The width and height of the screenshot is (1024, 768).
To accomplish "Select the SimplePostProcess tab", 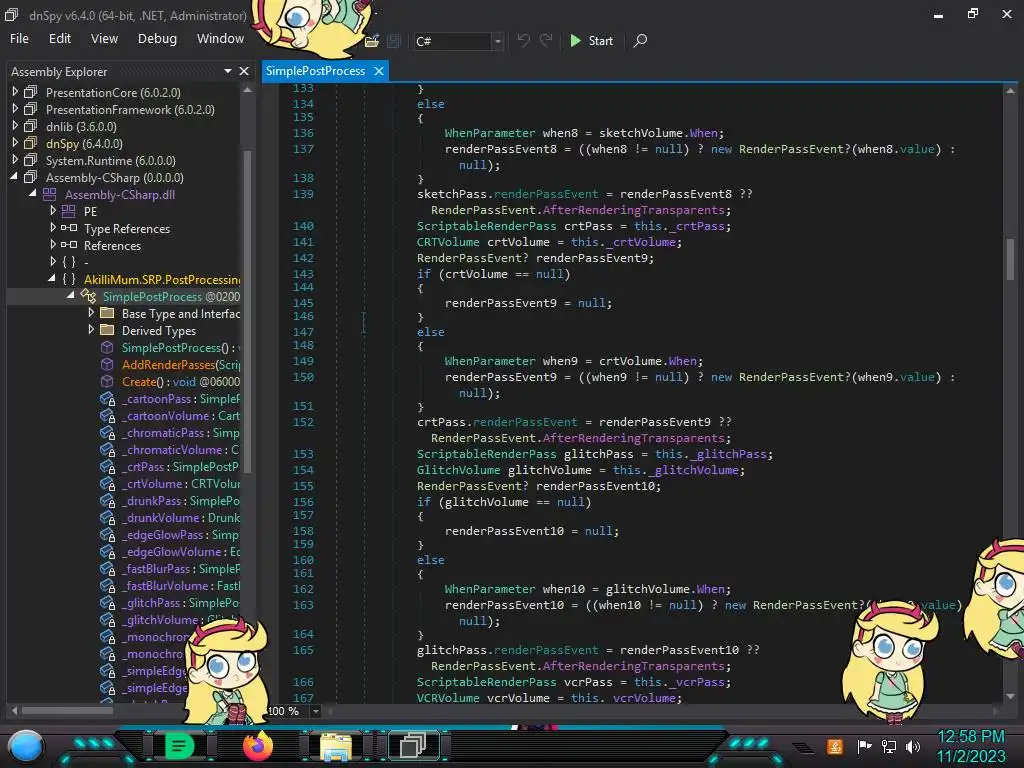I will 315,71.
